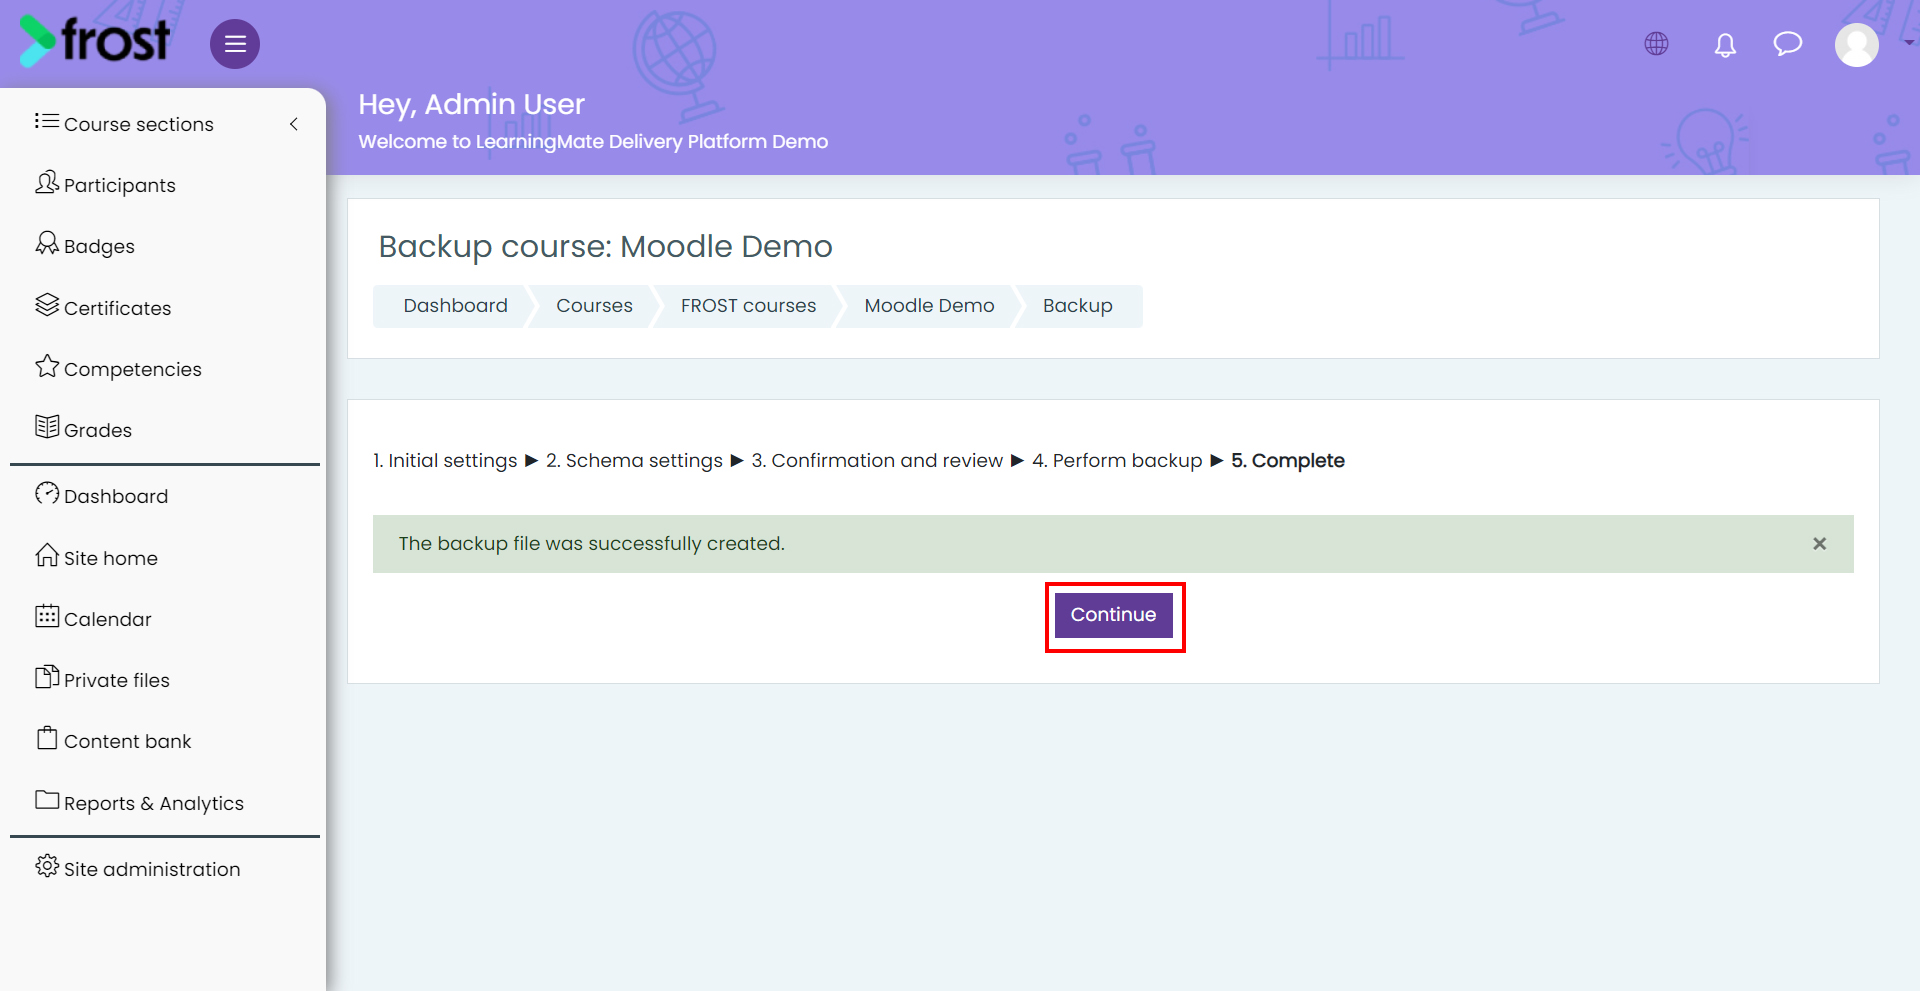Open the user menu dropdown arrow
Viewport: 1920px width, 991px height.
(x=1909, y=43)
